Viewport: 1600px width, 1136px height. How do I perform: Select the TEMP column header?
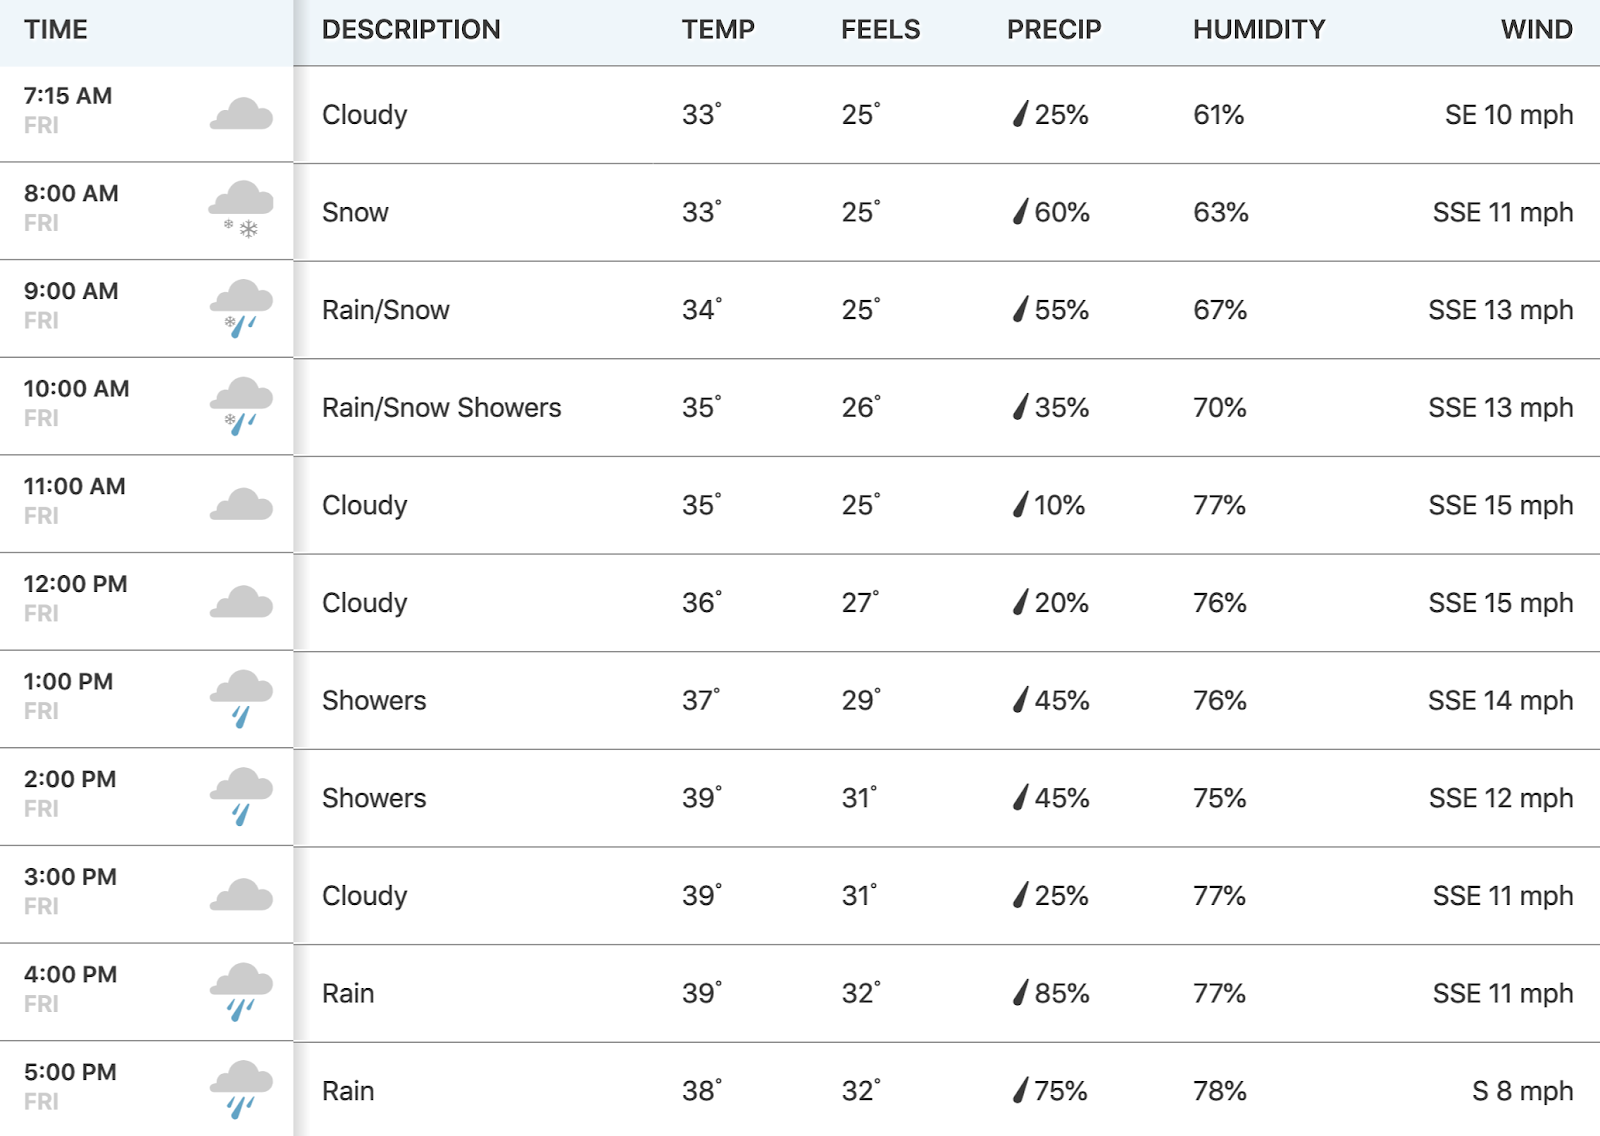(x=718, y=30)
